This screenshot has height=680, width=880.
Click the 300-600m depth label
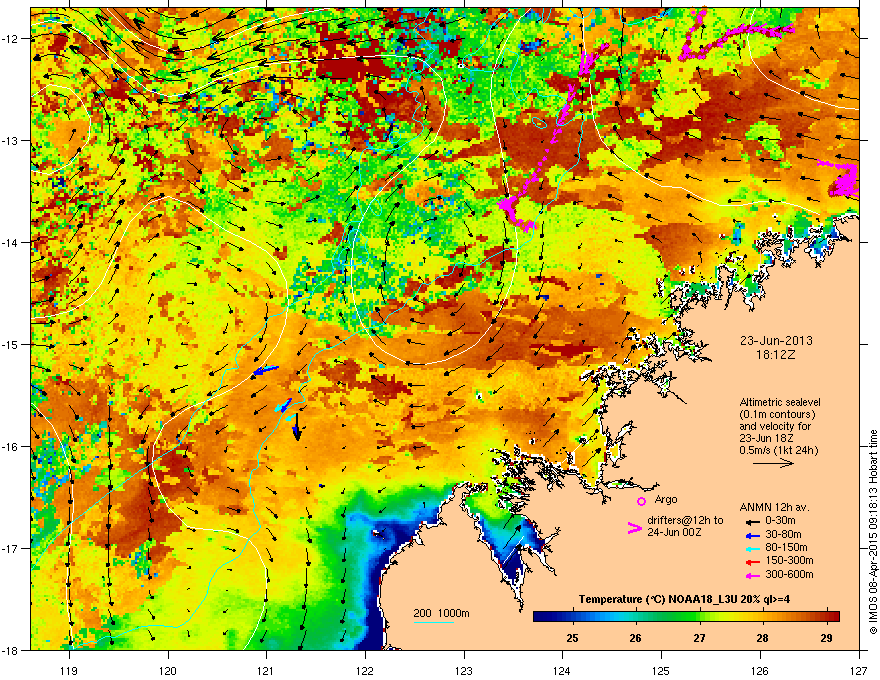pos(789,574)
